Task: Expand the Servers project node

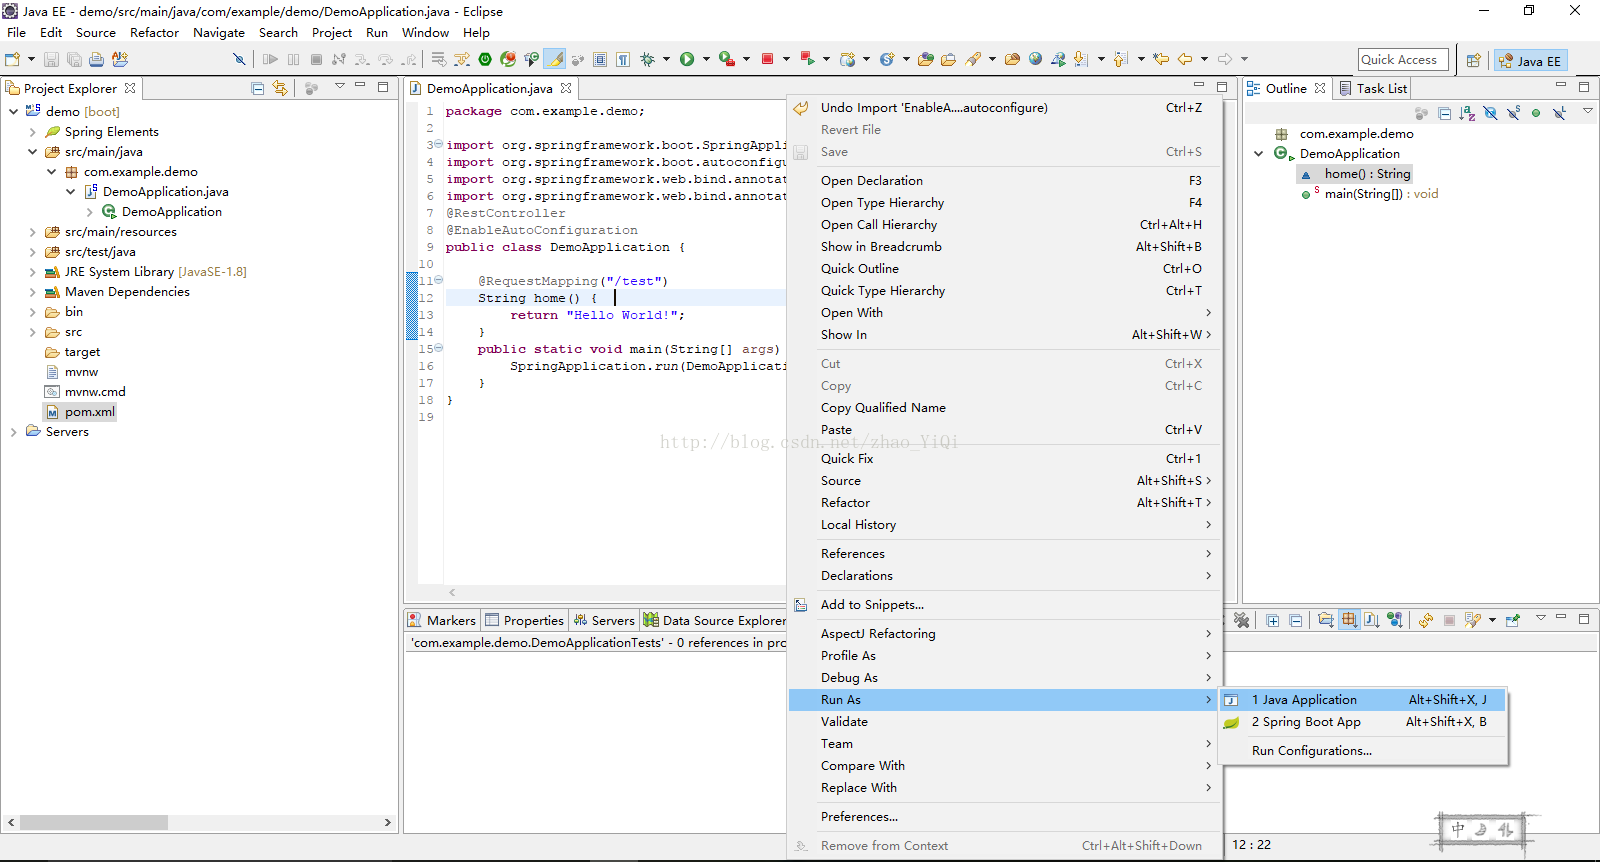Action: (x=13, y=432)
